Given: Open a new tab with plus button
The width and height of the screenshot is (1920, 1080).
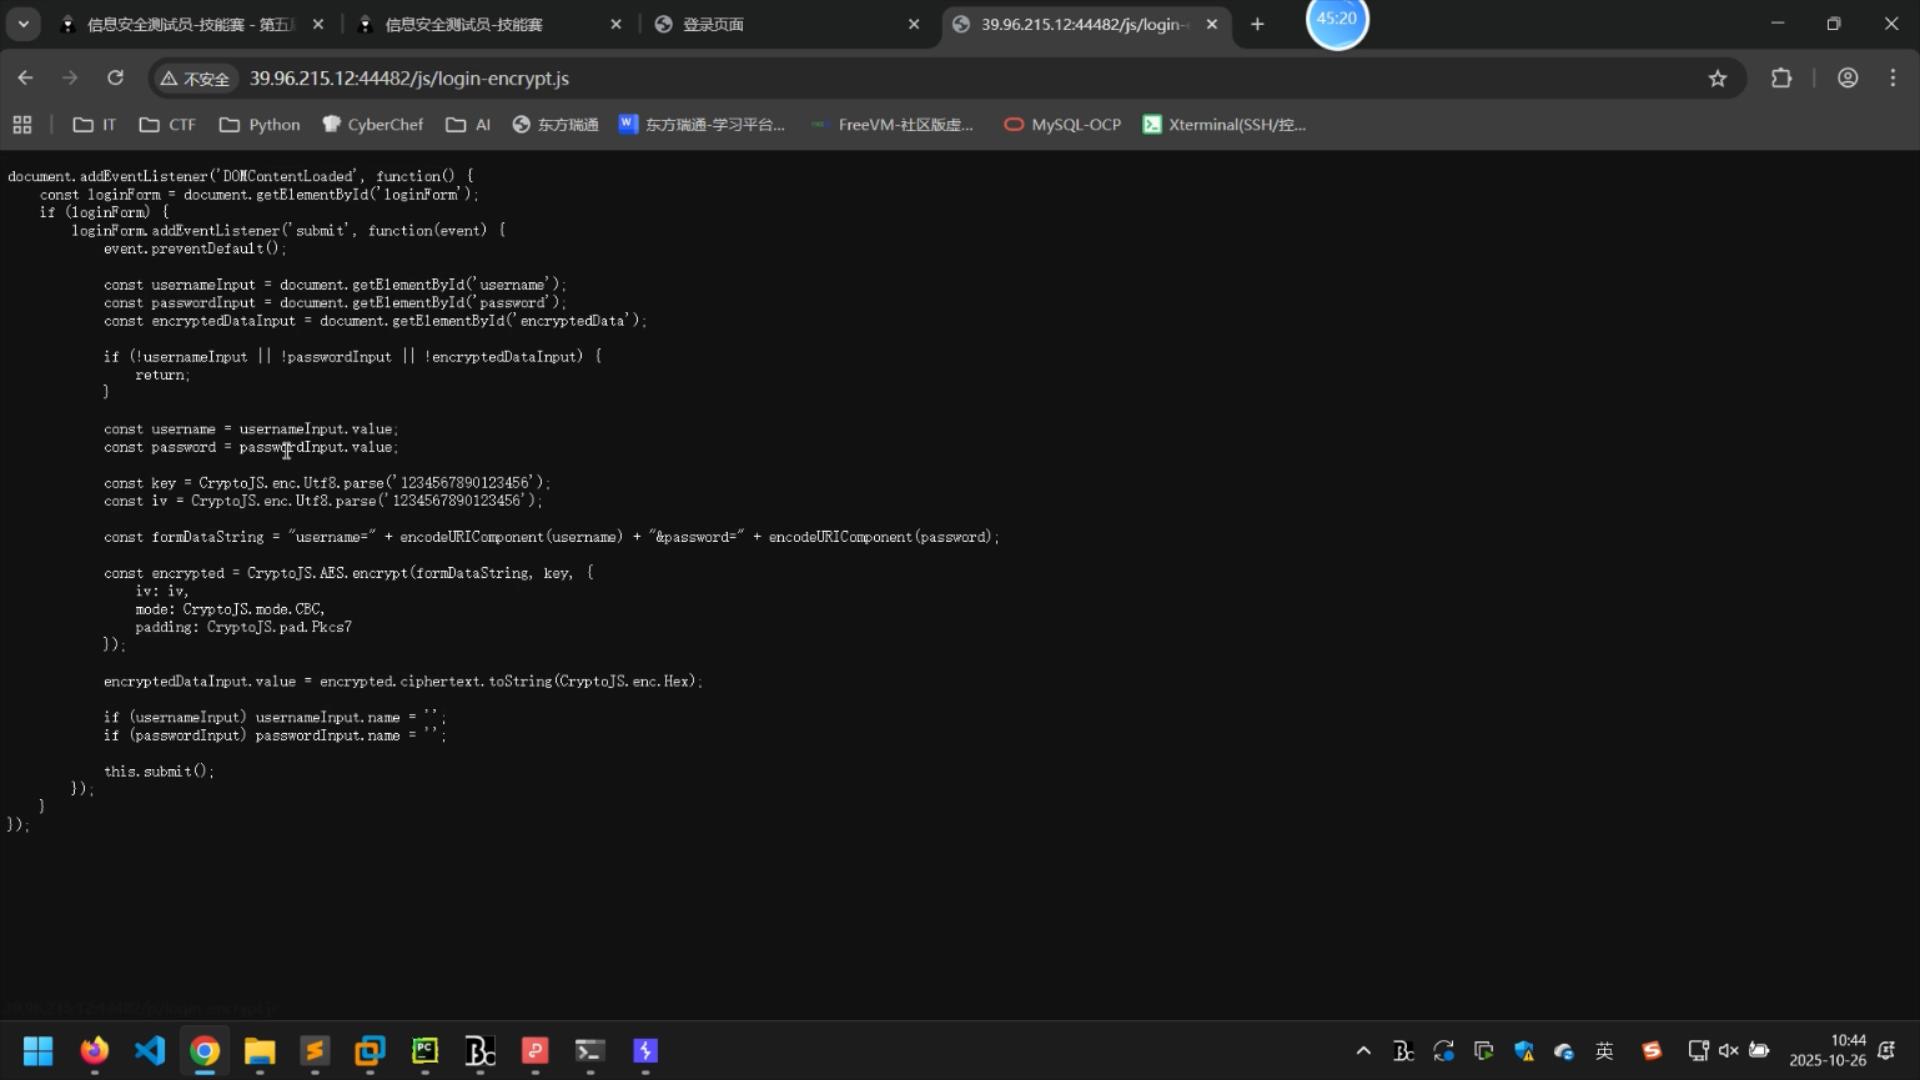Looking at the screenshot, I should tap(1257, 24).
